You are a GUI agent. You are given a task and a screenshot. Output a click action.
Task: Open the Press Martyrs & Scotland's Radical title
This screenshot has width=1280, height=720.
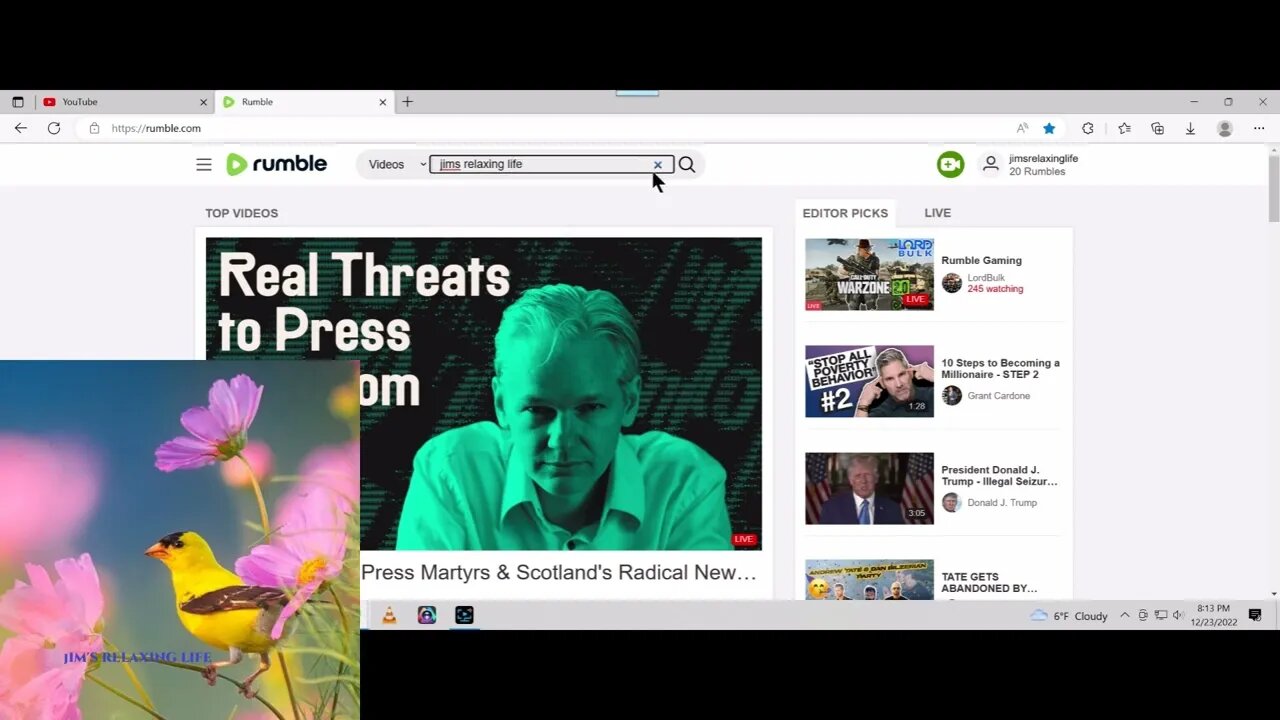click(x=558, y=572)
